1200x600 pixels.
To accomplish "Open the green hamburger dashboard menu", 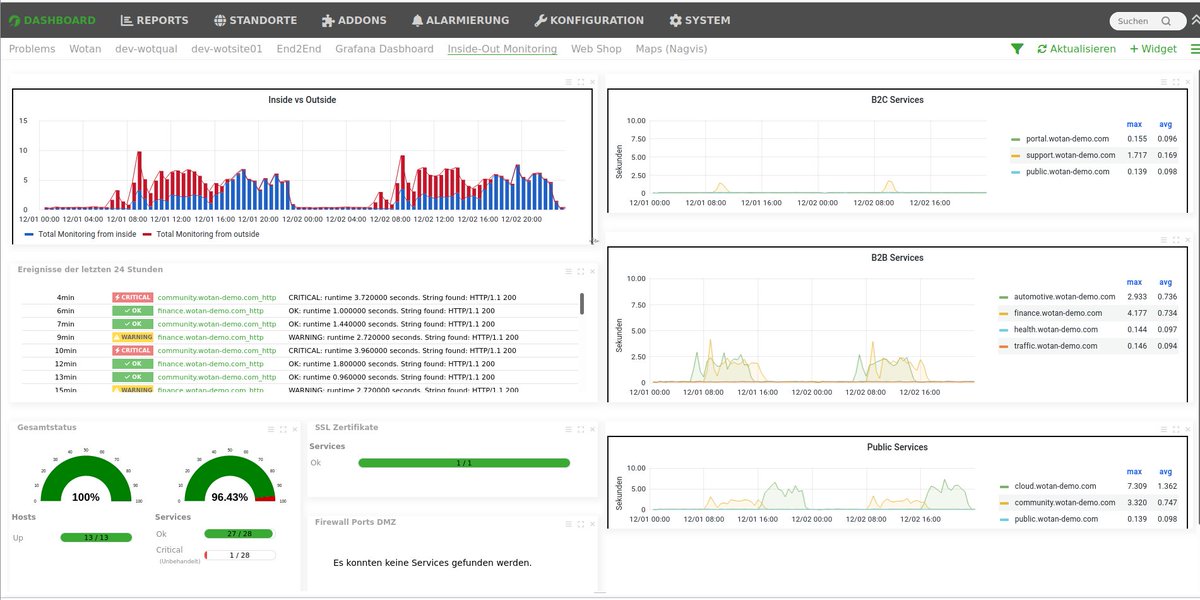I will [1195, 48].
